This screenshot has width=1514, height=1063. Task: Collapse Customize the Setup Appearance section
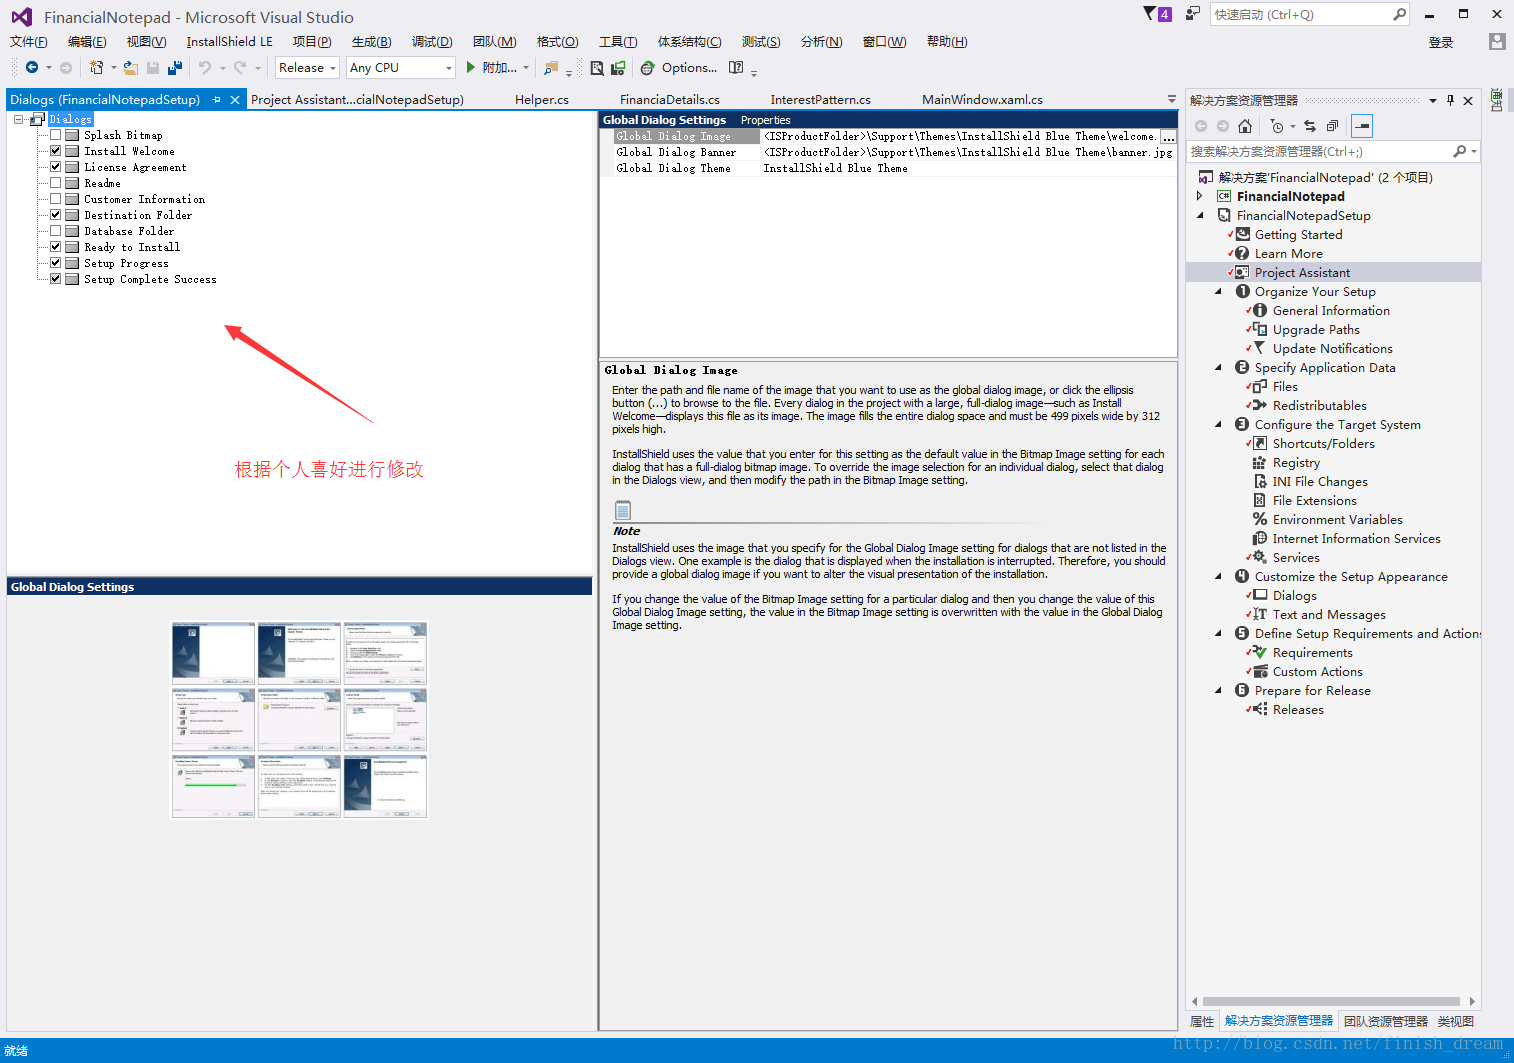1218,576
